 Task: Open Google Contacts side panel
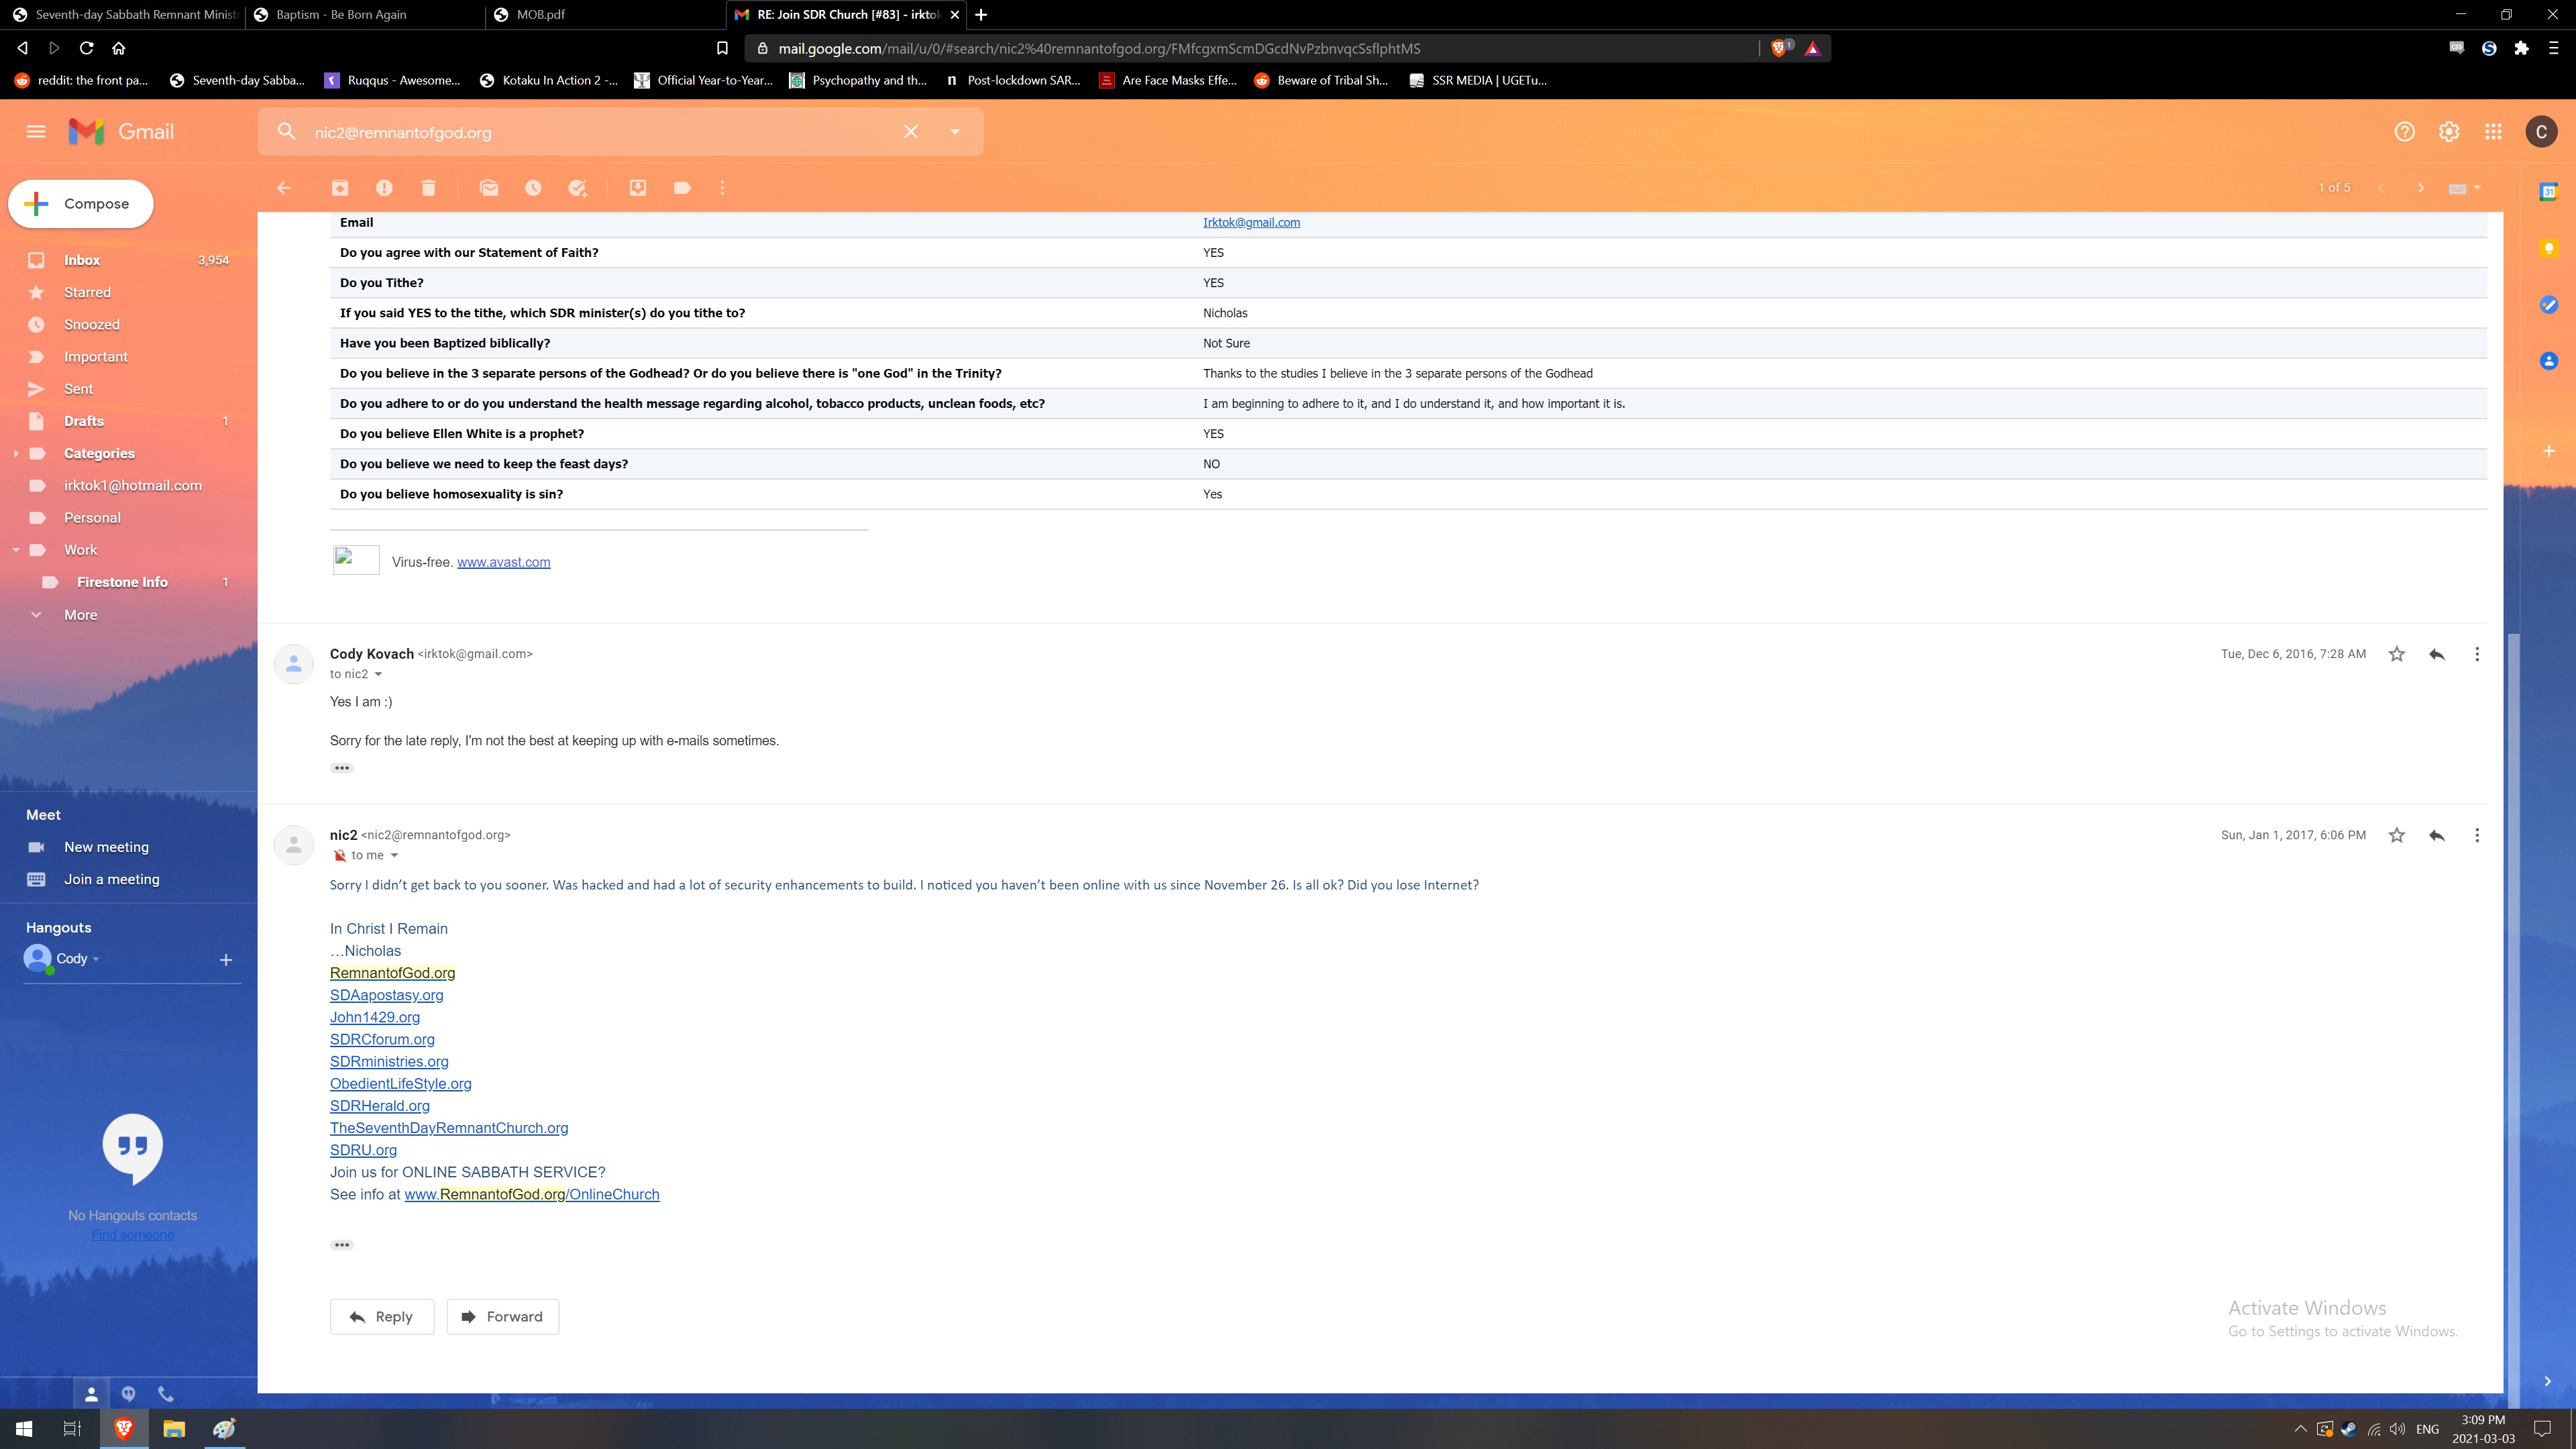[2549, 361]
